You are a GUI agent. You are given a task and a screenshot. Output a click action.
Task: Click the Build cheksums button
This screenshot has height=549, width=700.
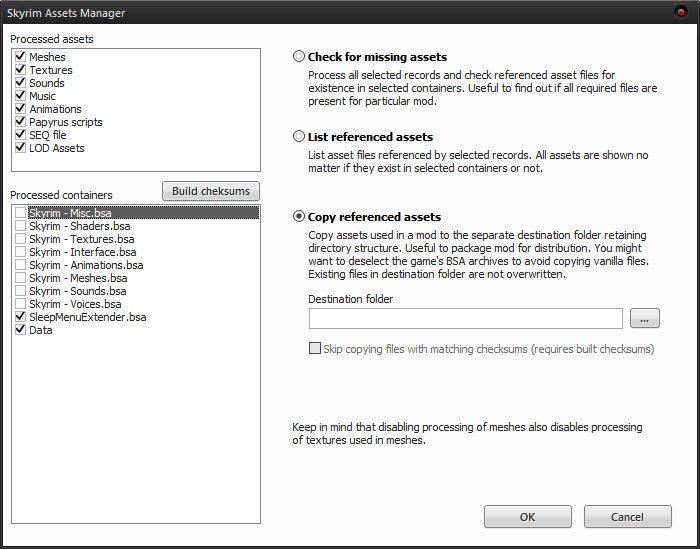[211, 191]
